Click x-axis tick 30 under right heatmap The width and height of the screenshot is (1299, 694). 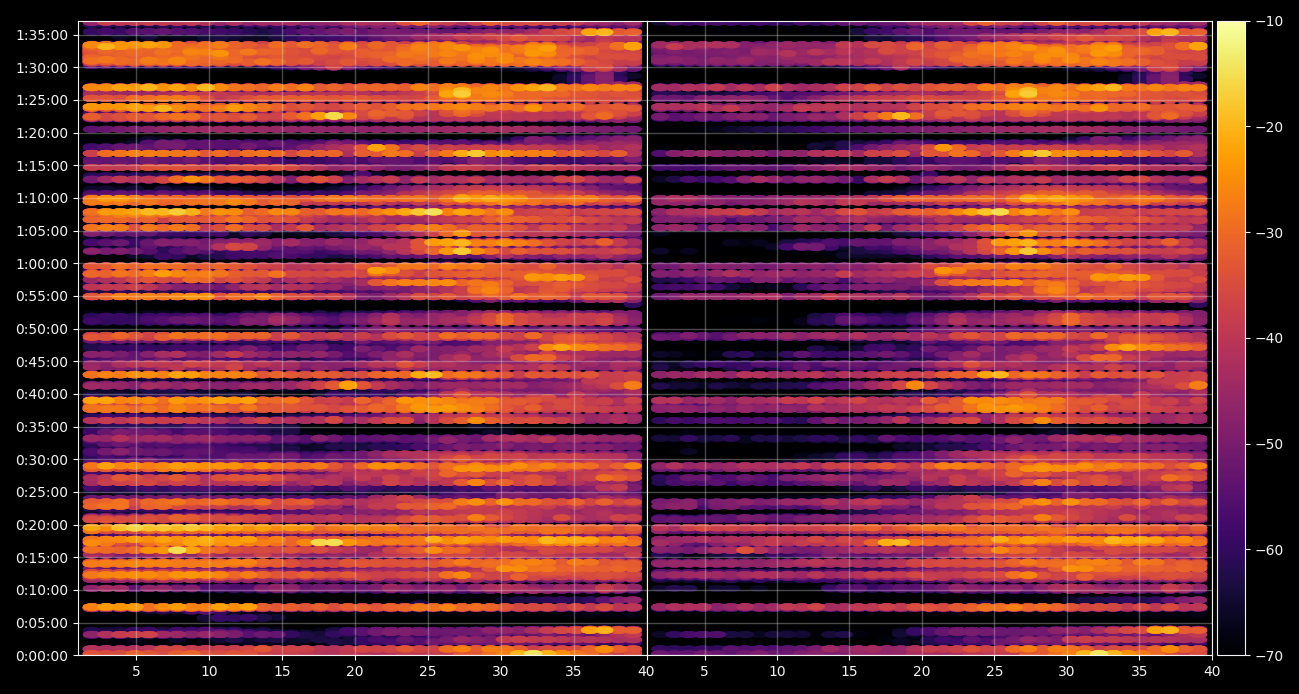coord(1066,672)
